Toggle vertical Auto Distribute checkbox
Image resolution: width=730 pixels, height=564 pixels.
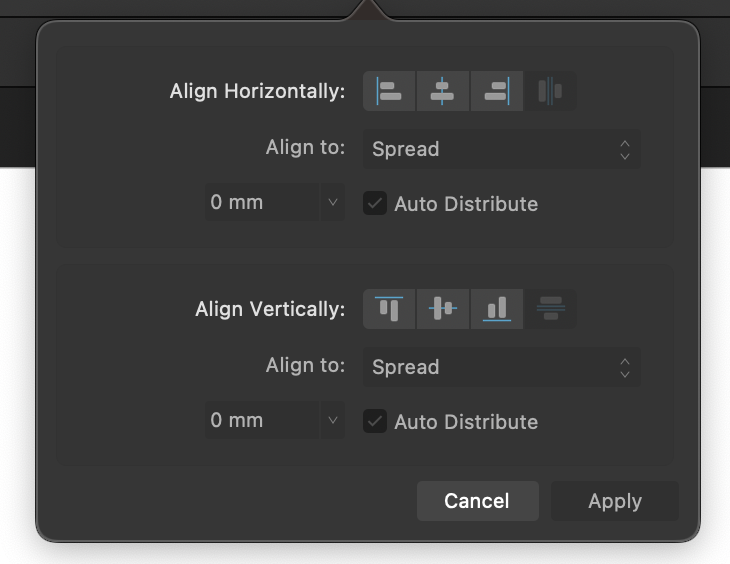coord(375,421)
